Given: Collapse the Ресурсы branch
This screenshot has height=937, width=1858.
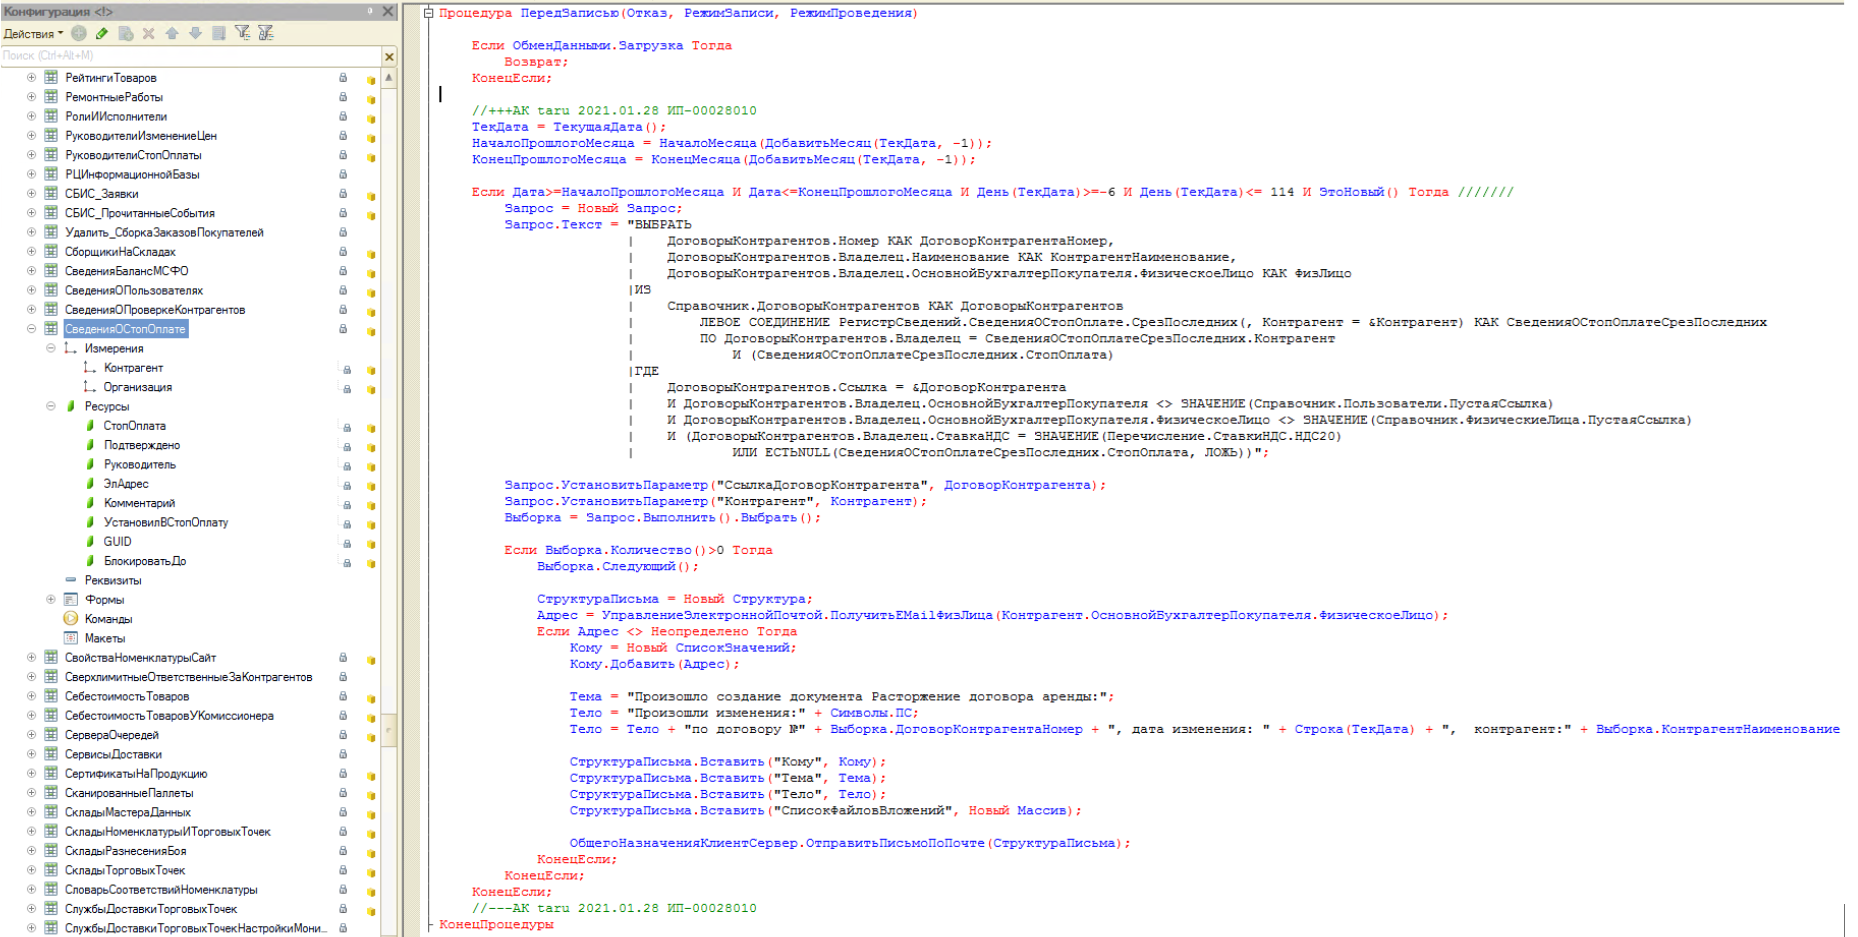Looking at the screenshot, I should [x=51, y=406].
